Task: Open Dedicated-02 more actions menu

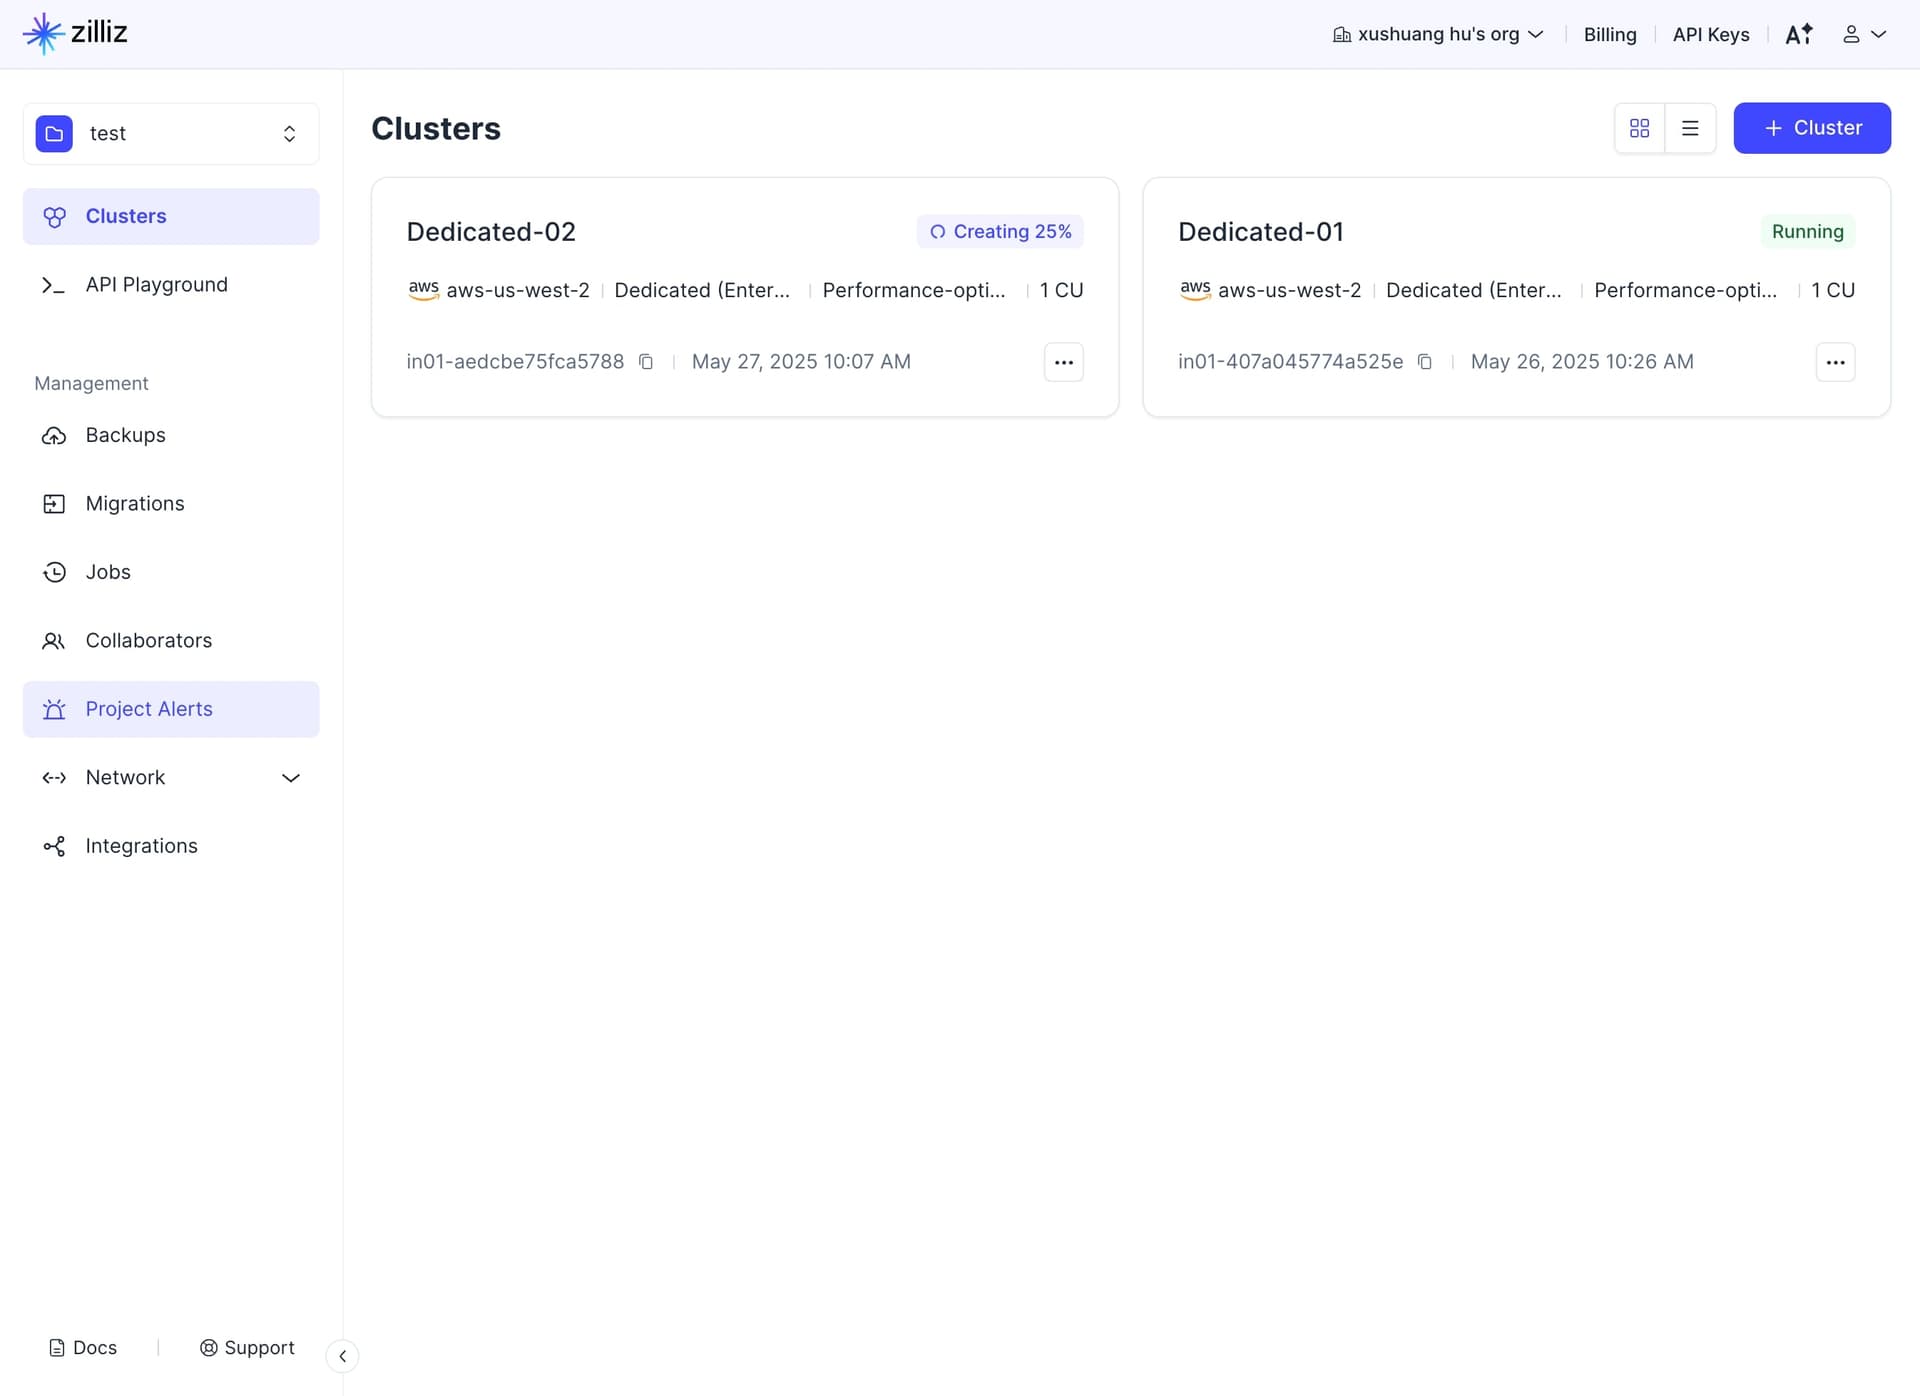Action: coord(1063,362)
